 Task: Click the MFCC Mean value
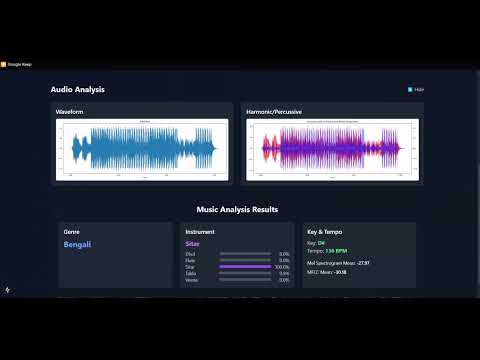340,272
